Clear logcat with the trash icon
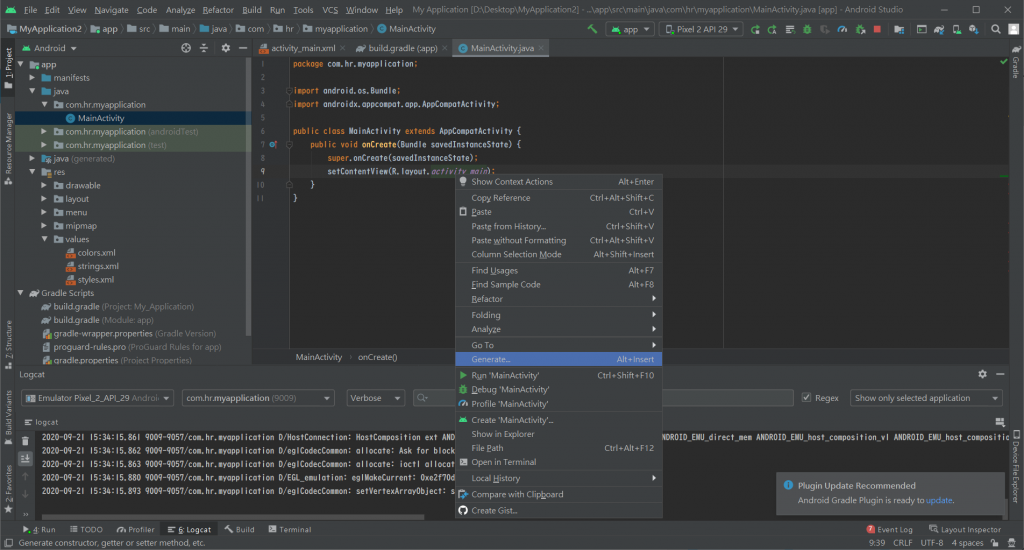 tap(26, 440)
